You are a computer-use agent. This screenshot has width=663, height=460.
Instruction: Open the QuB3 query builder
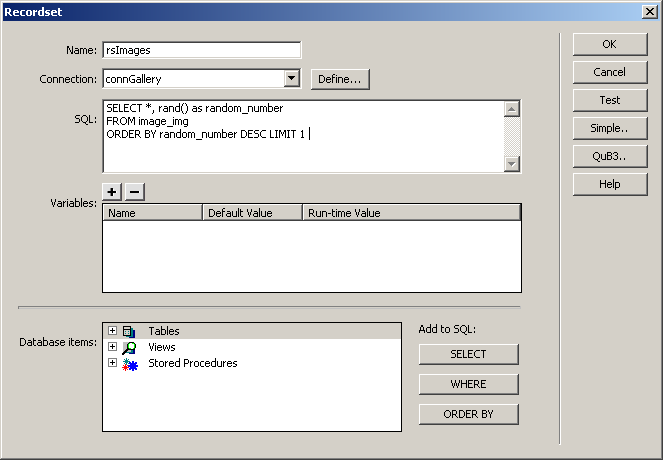coord(609,156)
